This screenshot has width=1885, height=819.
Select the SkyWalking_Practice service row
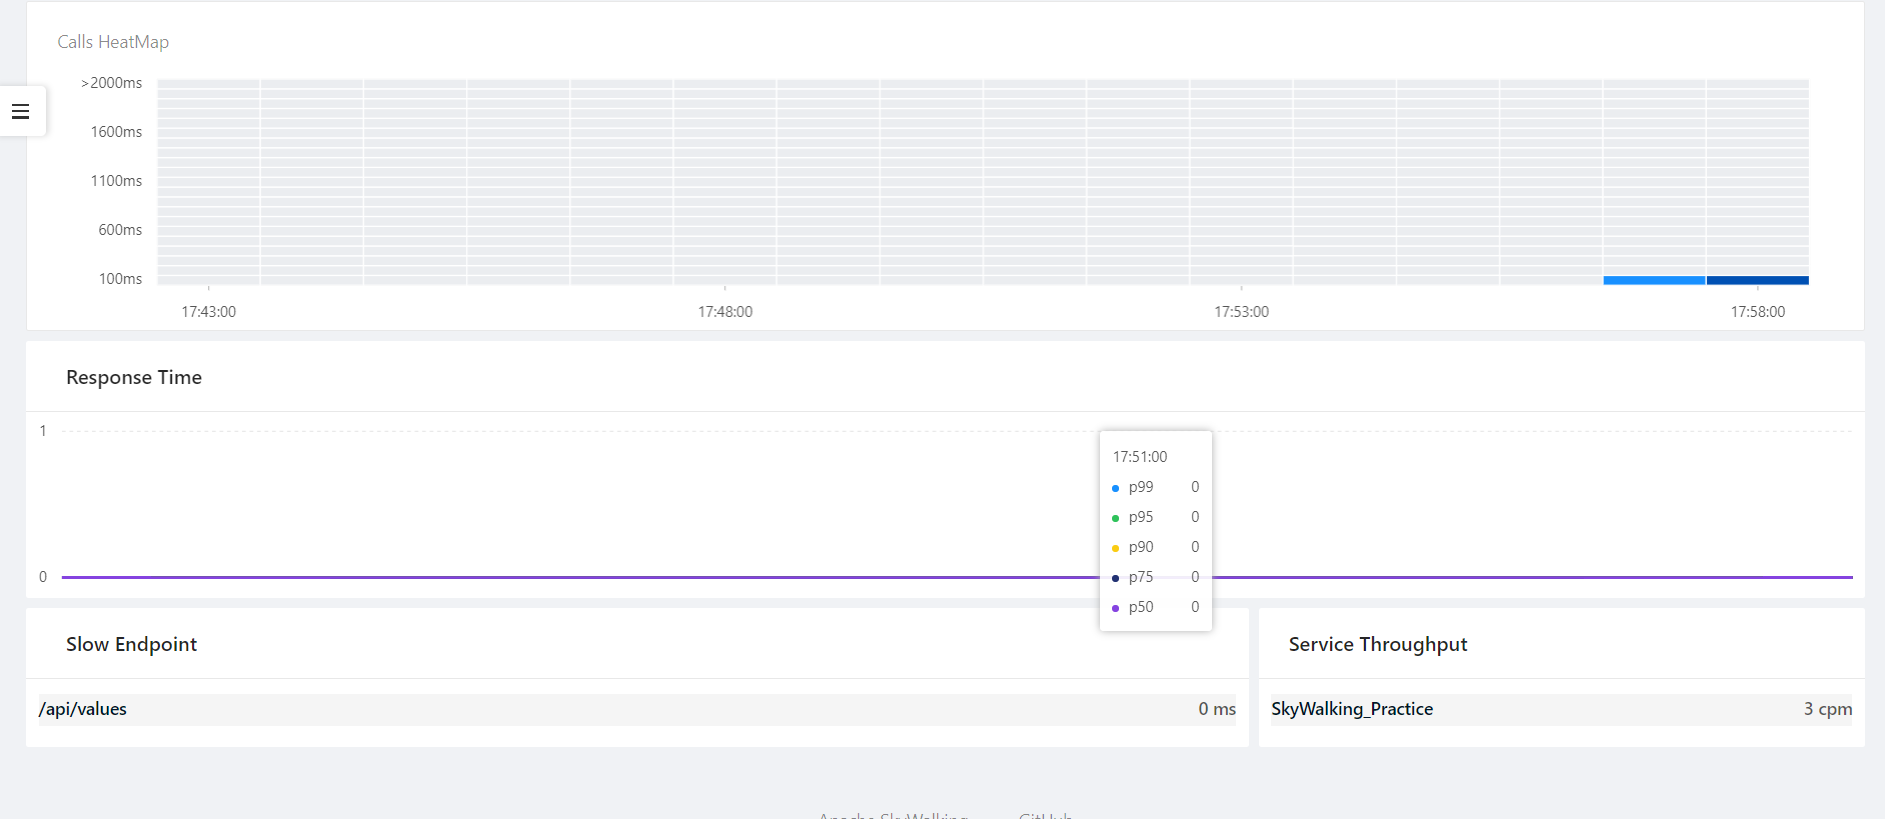point(1561,709)
